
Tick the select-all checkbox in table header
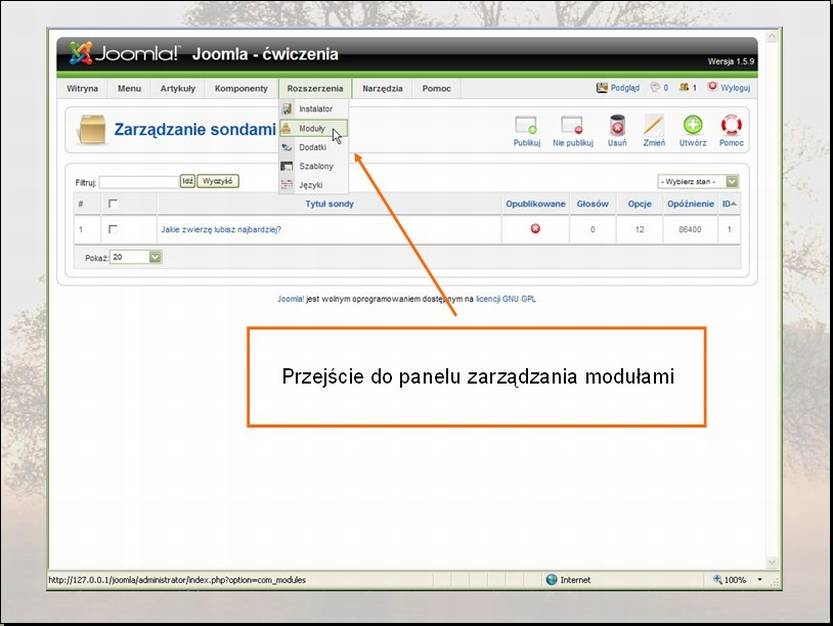[x=112, y=204]
